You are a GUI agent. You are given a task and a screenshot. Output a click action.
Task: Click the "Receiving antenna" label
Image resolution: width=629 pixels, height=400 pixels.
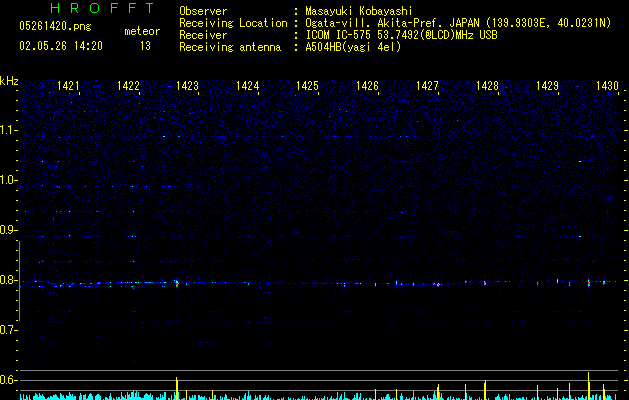click(230, 47)
